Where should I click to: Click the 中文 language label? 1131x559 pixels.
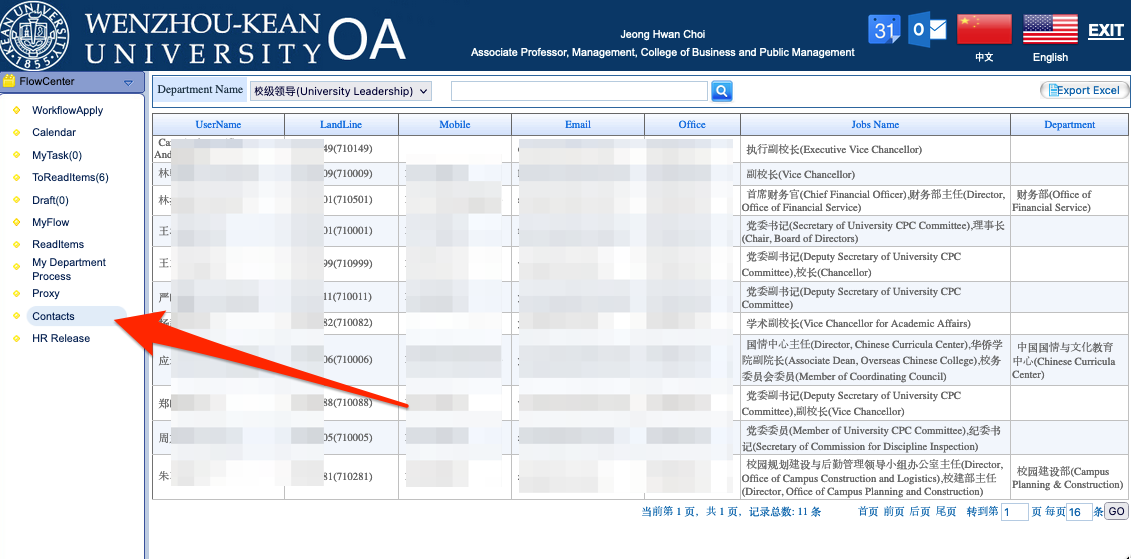click(984, 58)
